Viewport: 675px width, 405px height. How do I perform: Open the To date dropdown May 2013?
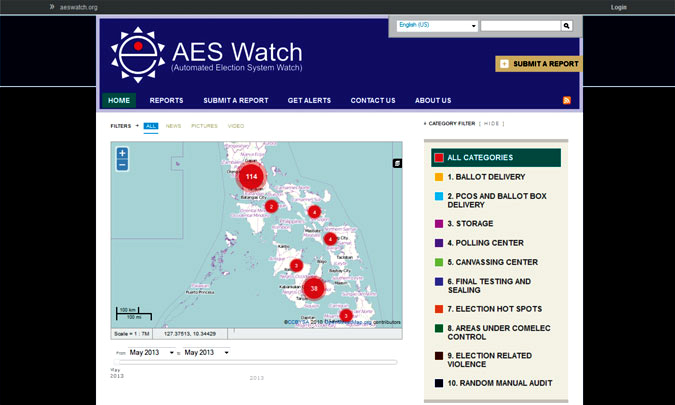(207, 352)
